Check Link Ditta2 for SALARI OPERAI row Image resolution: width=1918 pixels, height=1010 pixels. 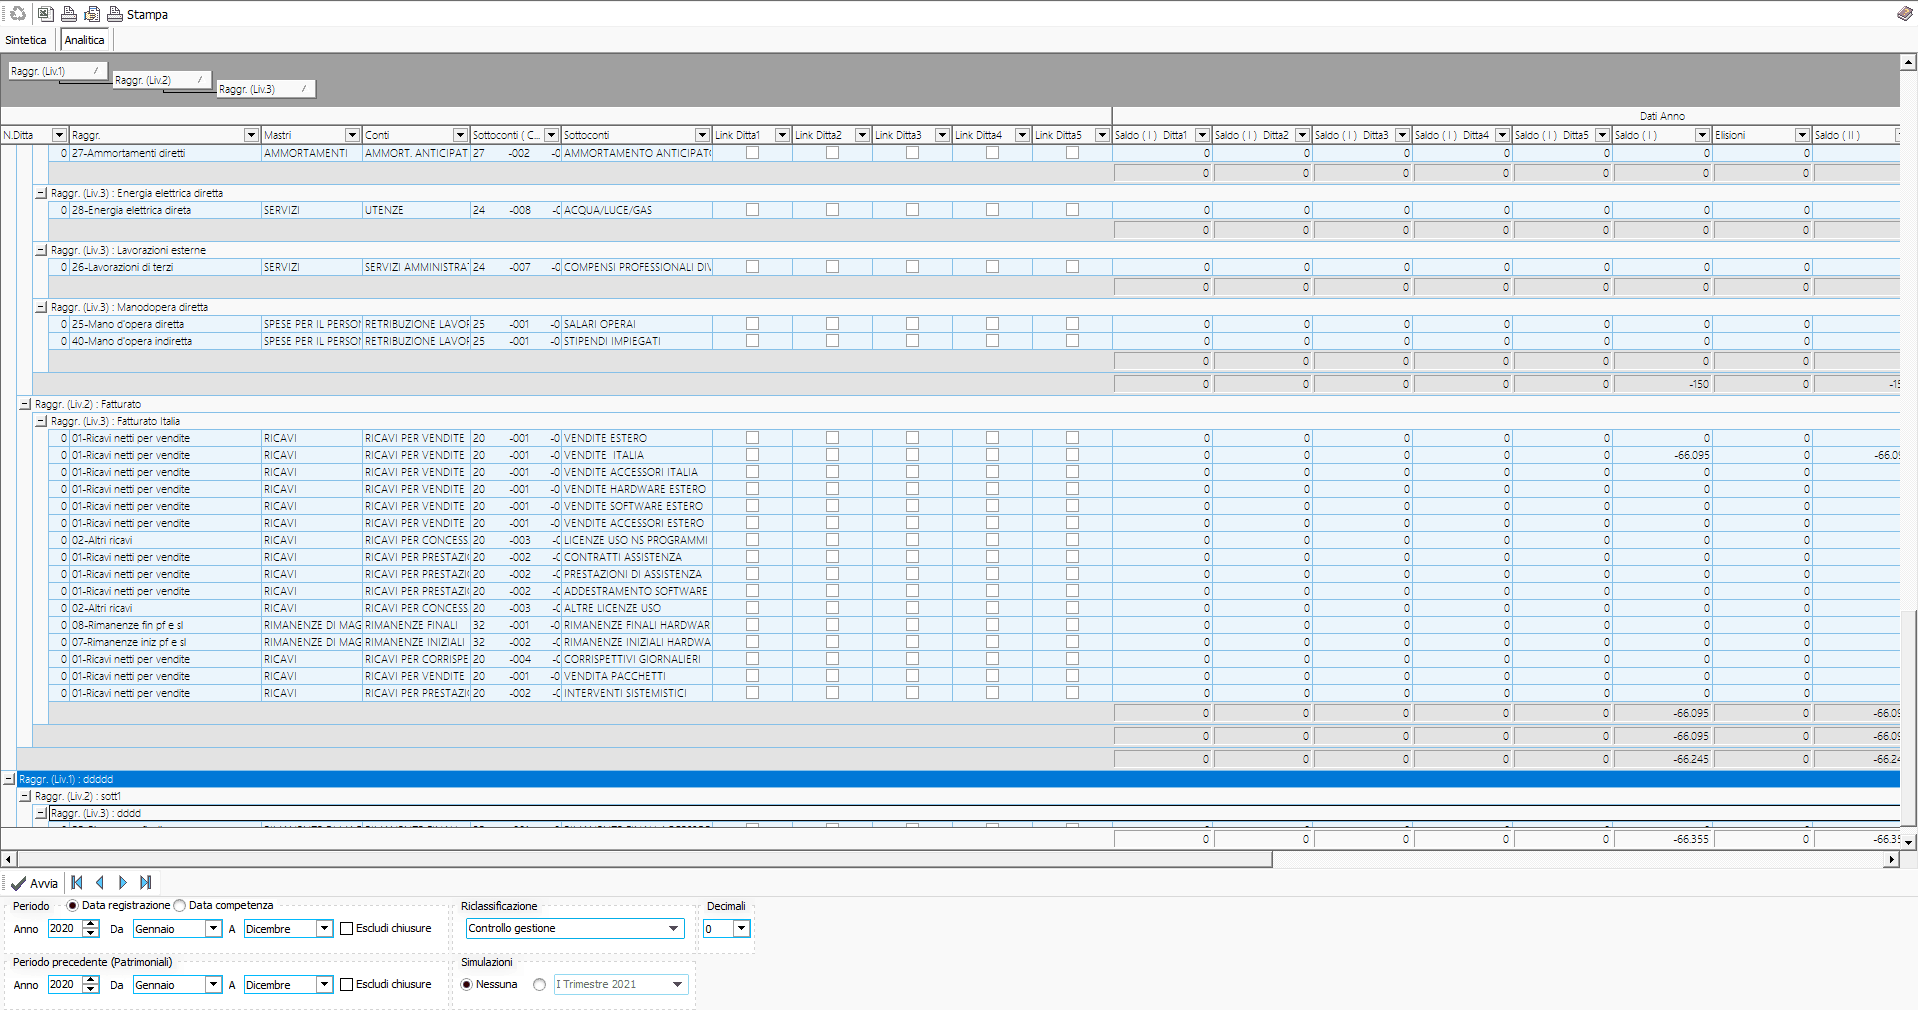[832, 324]
